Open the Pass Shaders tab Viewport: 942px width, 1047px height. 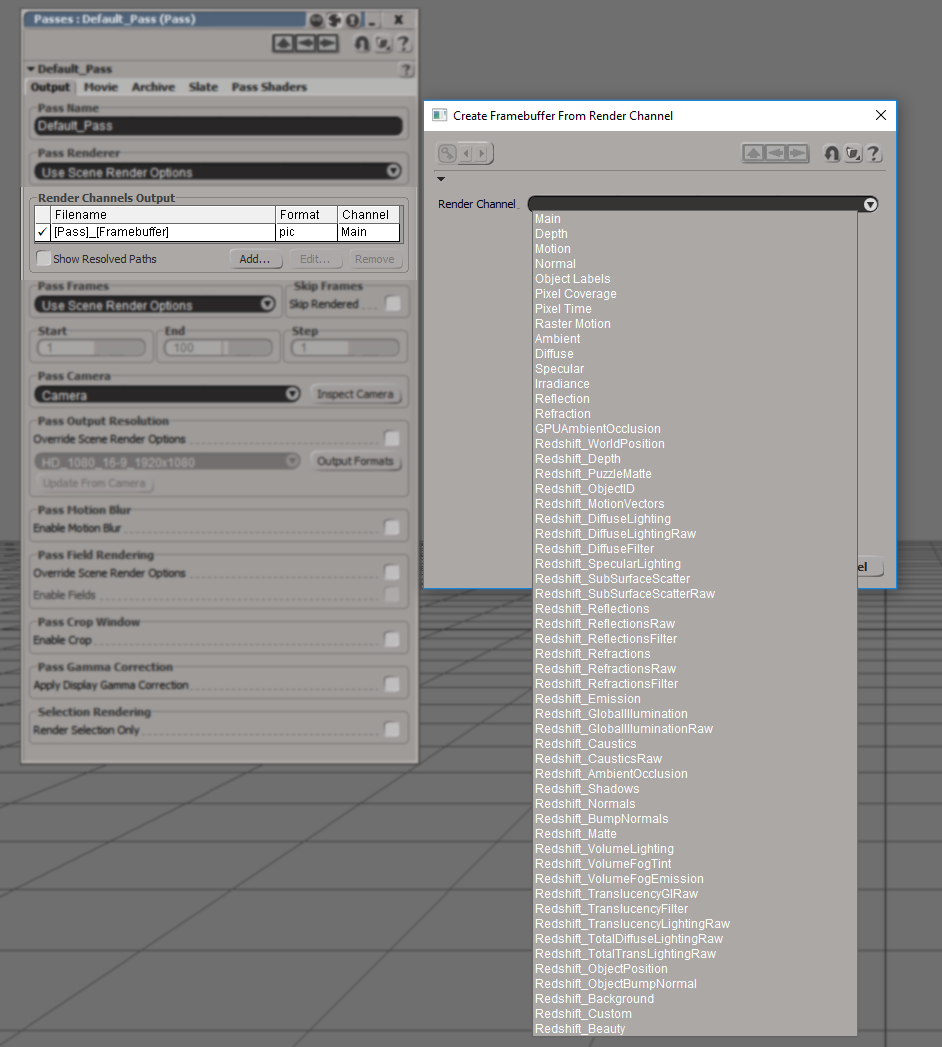coord(269,87)
